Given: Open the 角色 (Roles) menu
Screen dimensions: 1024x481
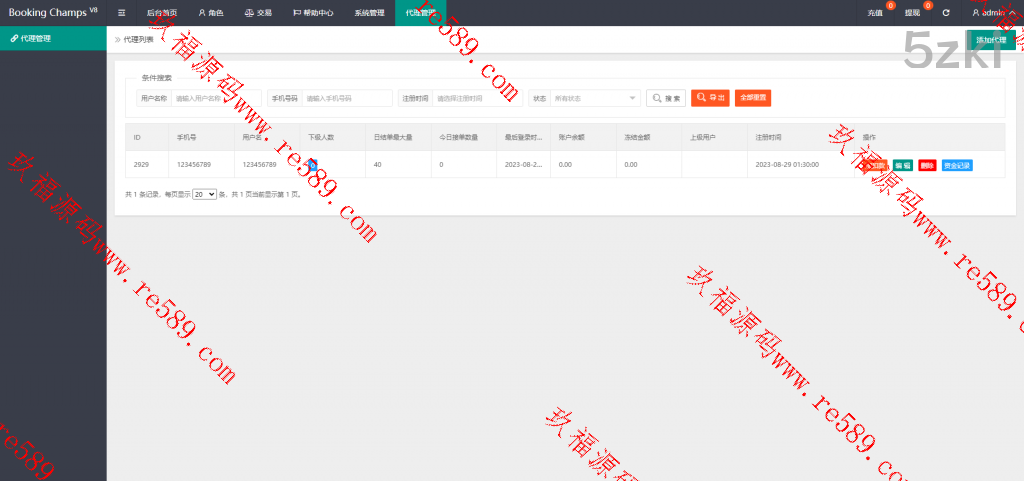Looking at the screenshot, I should (x=211, y=13).
